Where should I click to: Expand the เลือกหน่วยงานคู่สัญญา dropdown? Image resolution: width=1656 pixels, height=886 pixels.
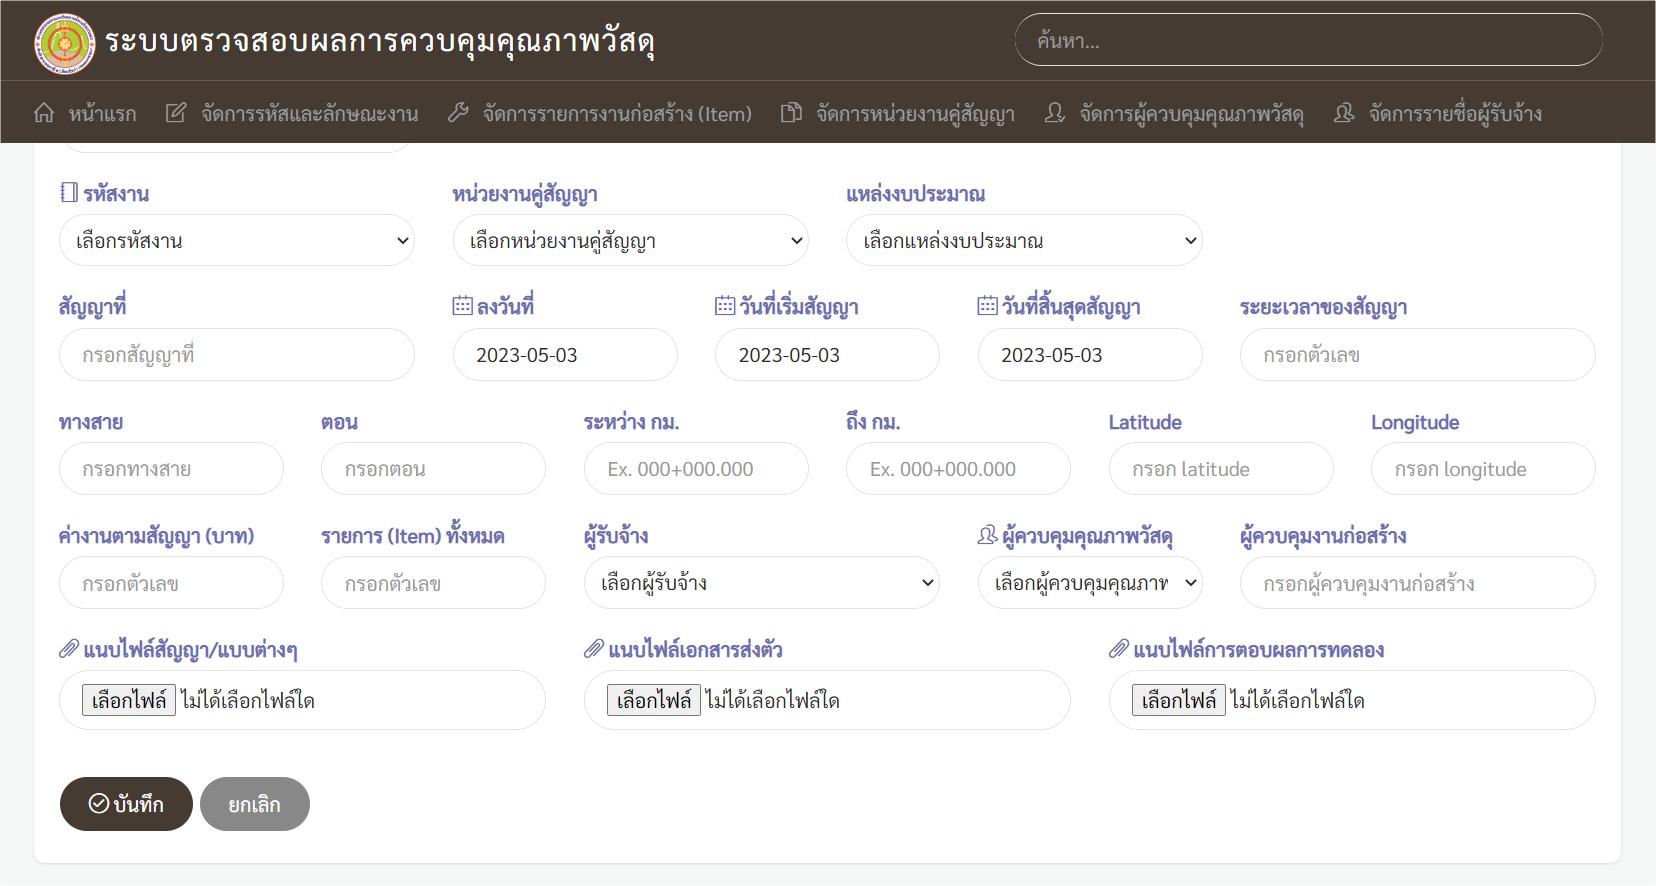click(630, 241)
